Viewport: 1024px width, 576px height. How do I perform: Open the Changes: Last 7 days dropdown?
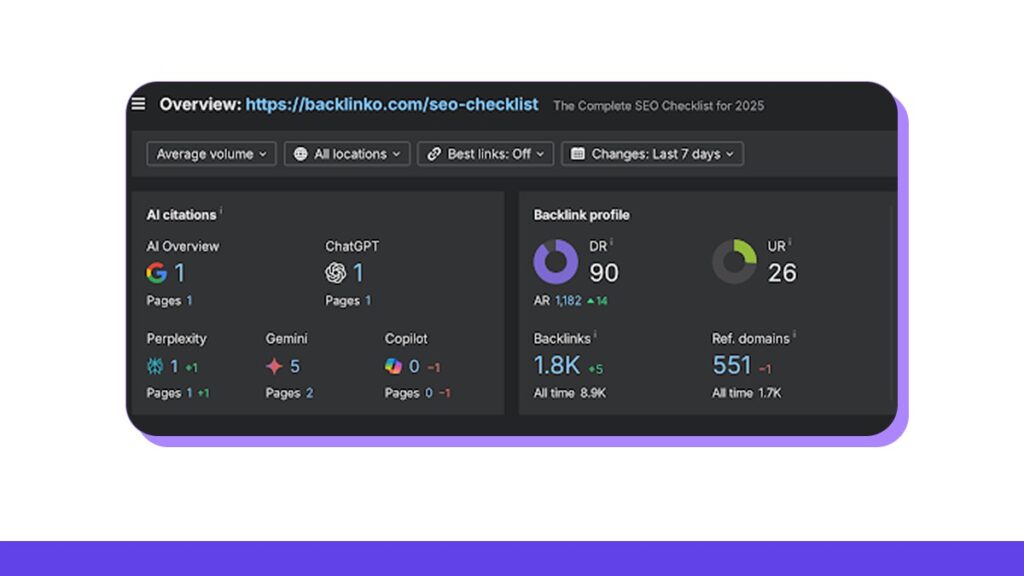point(652,154)
